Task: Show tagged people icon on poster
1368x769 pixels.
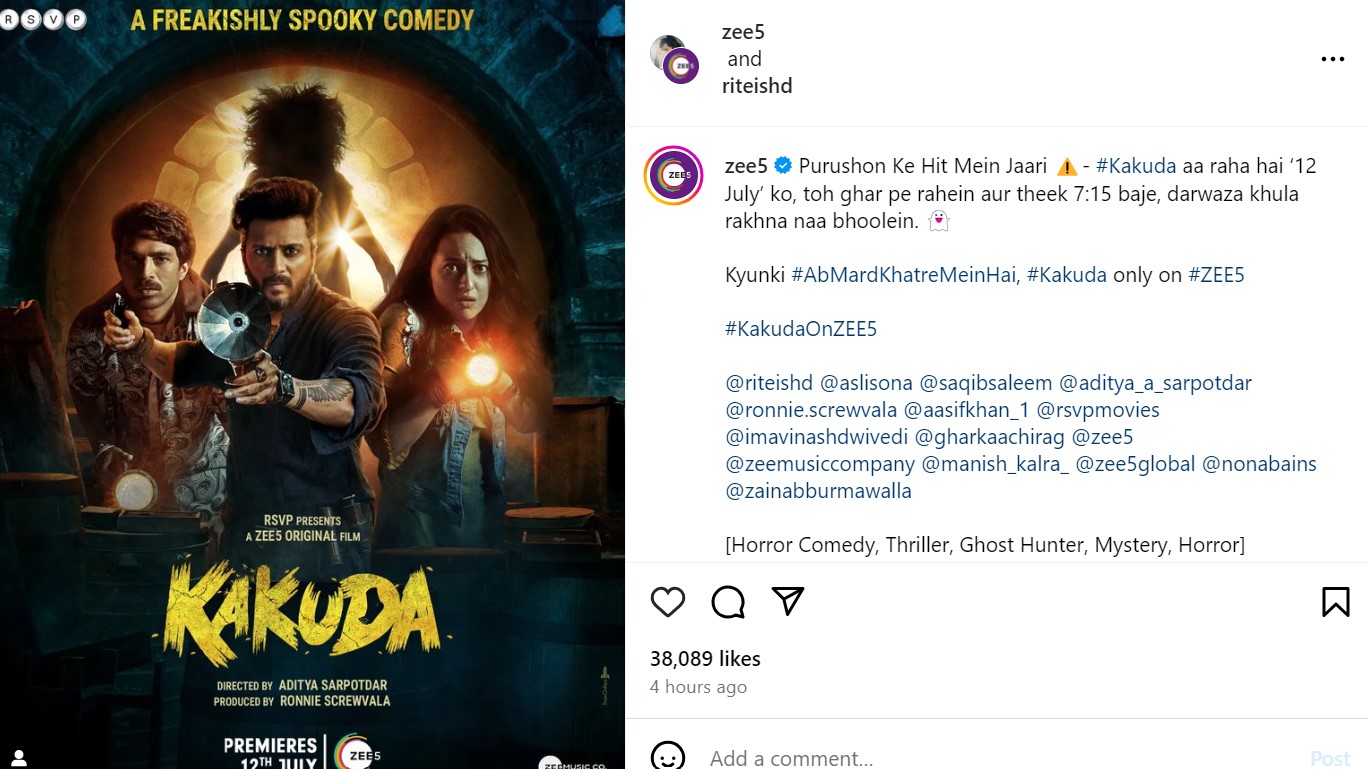Action: click(18, 758)
